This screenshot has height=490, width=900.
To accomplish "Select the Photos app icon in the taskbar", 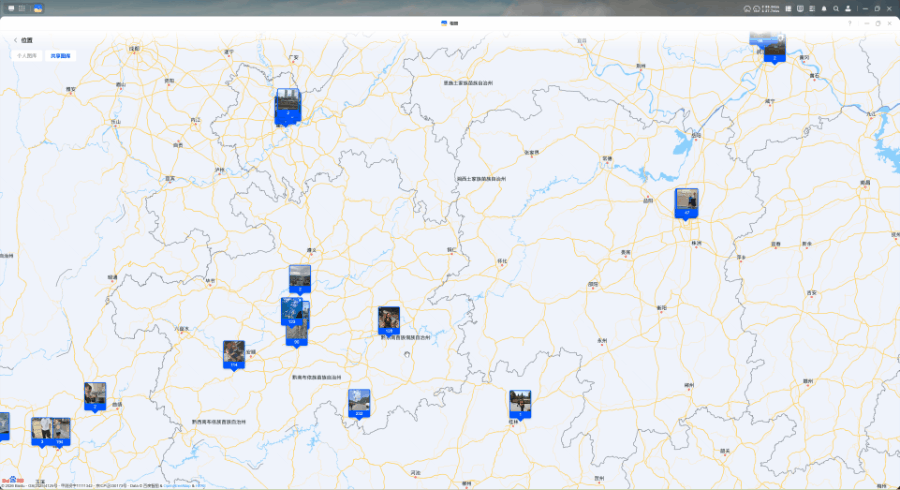I will coord(37,8).
